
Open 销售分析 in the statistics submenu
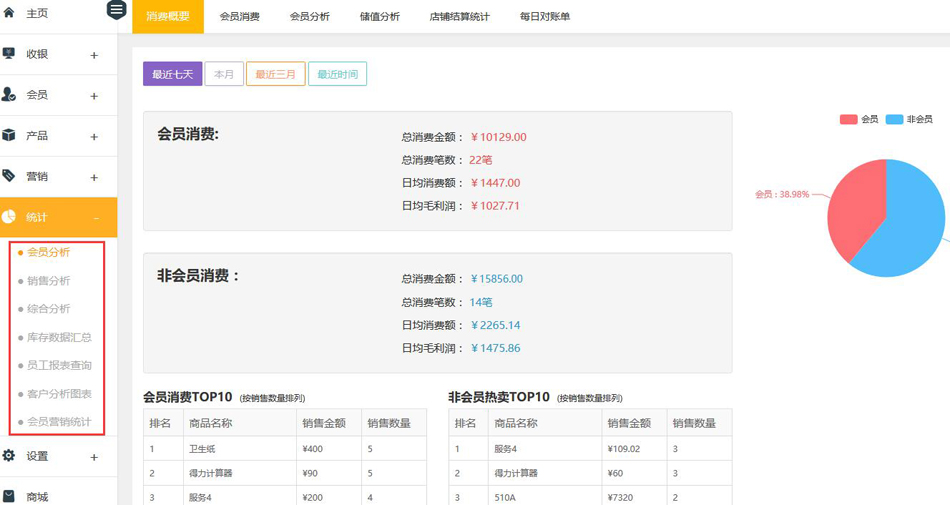pos(49,281)
